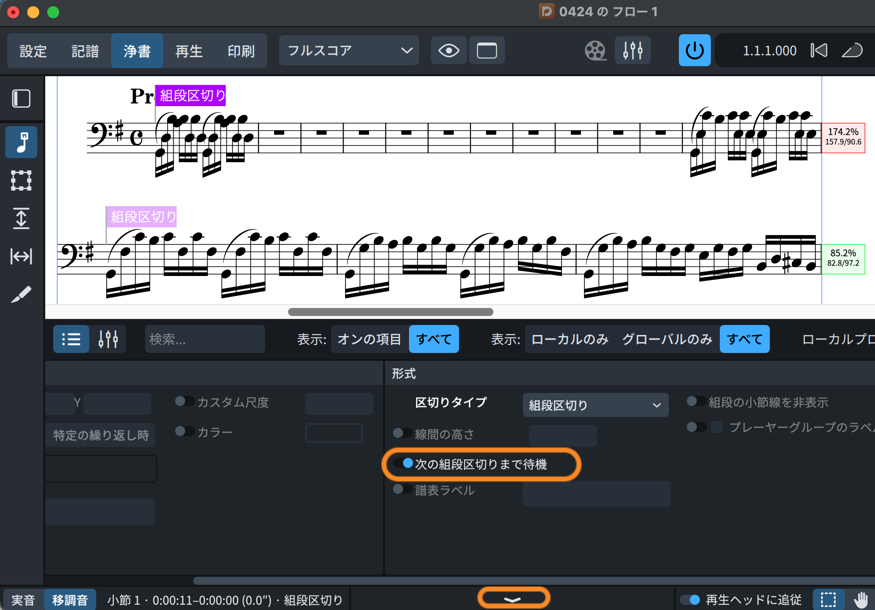The height and width of the screenshot is (610, 875).
Task: Choose the note spacing tool
Action: point(21,257)
